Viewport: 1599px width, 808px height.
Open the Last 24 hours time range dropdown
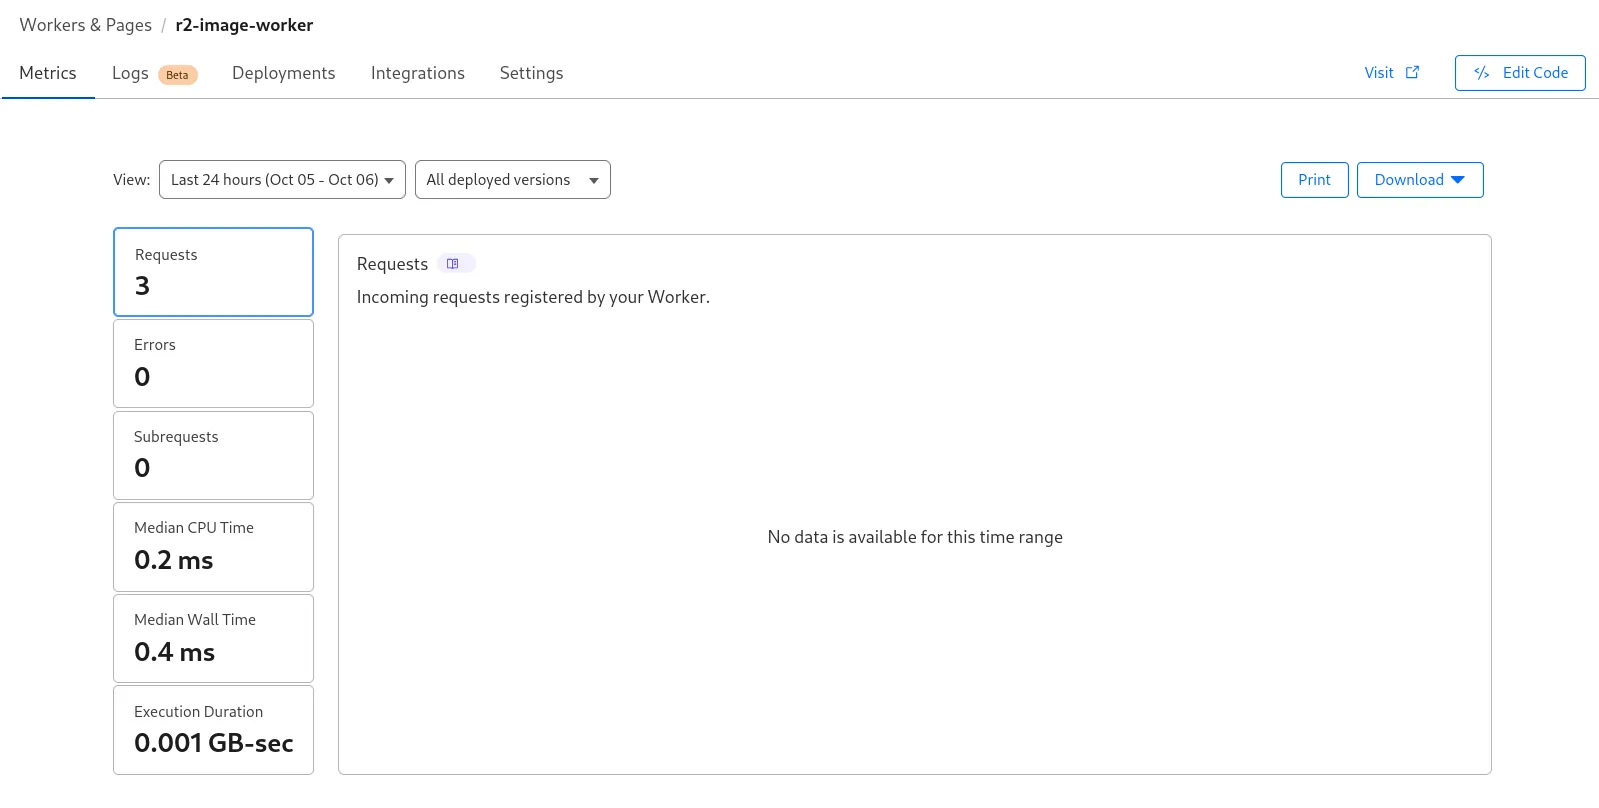click(x=282, y=180)
